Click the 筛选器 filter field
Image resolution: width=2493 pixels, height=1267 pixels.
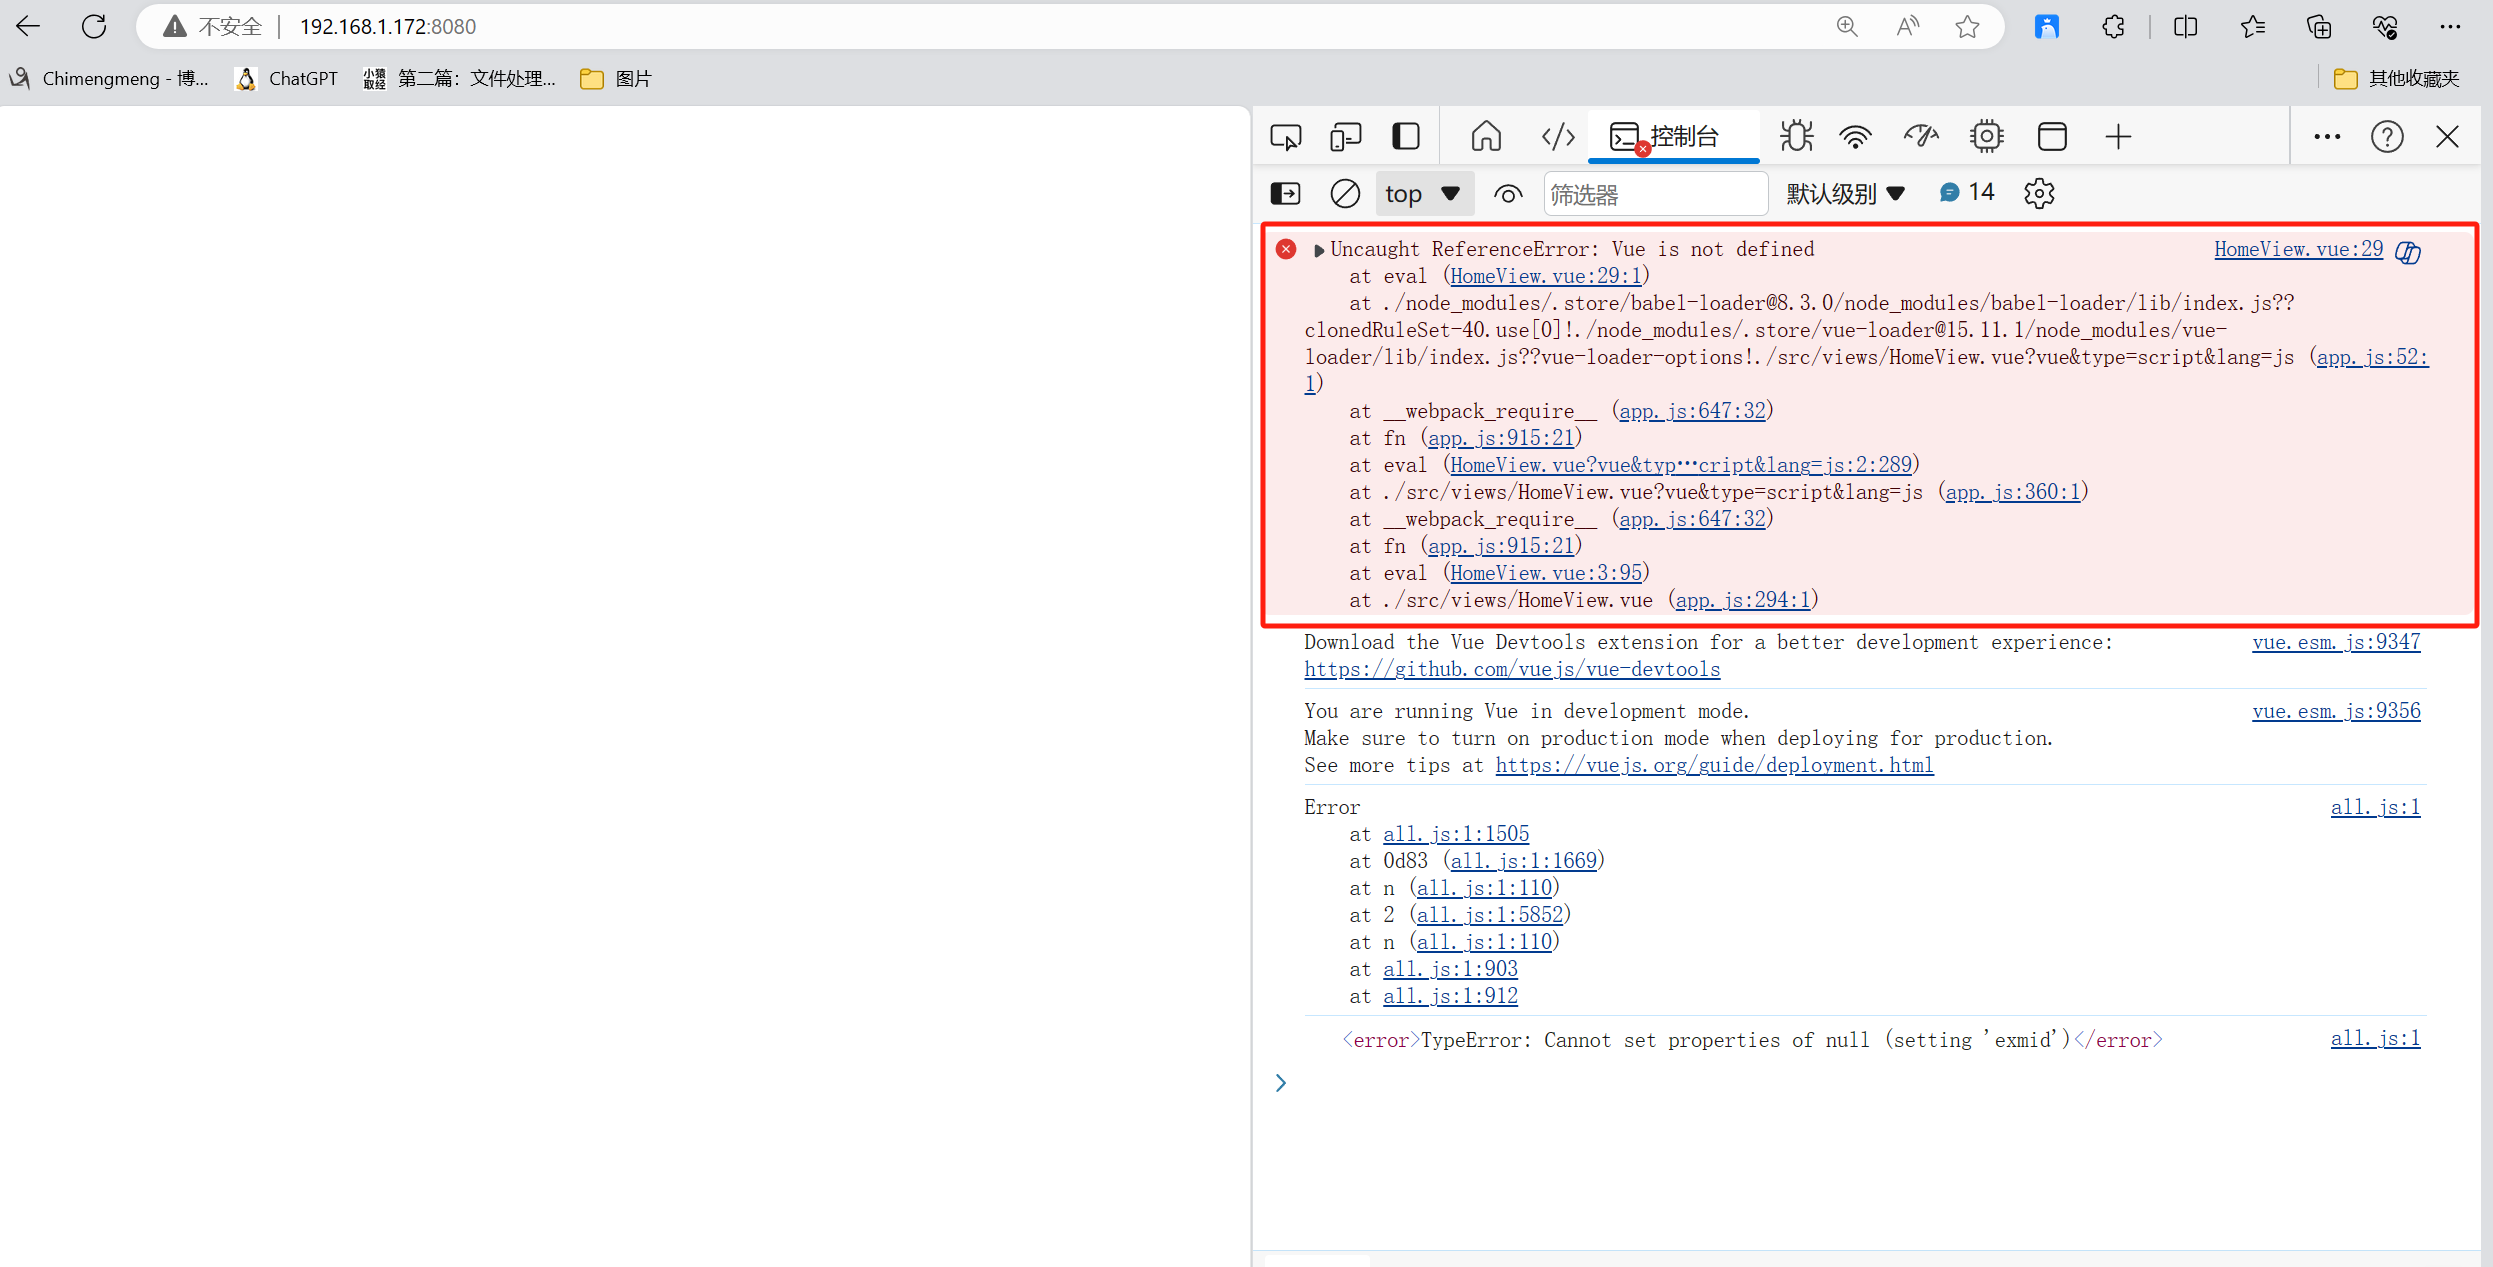click(x=1656, y=194)
